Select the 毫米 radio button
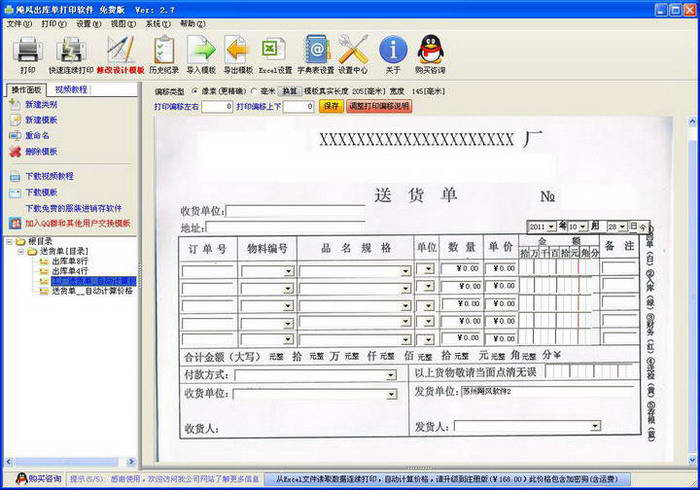Image resolution: width=700 pixels, height=490 pixels. 254,91
